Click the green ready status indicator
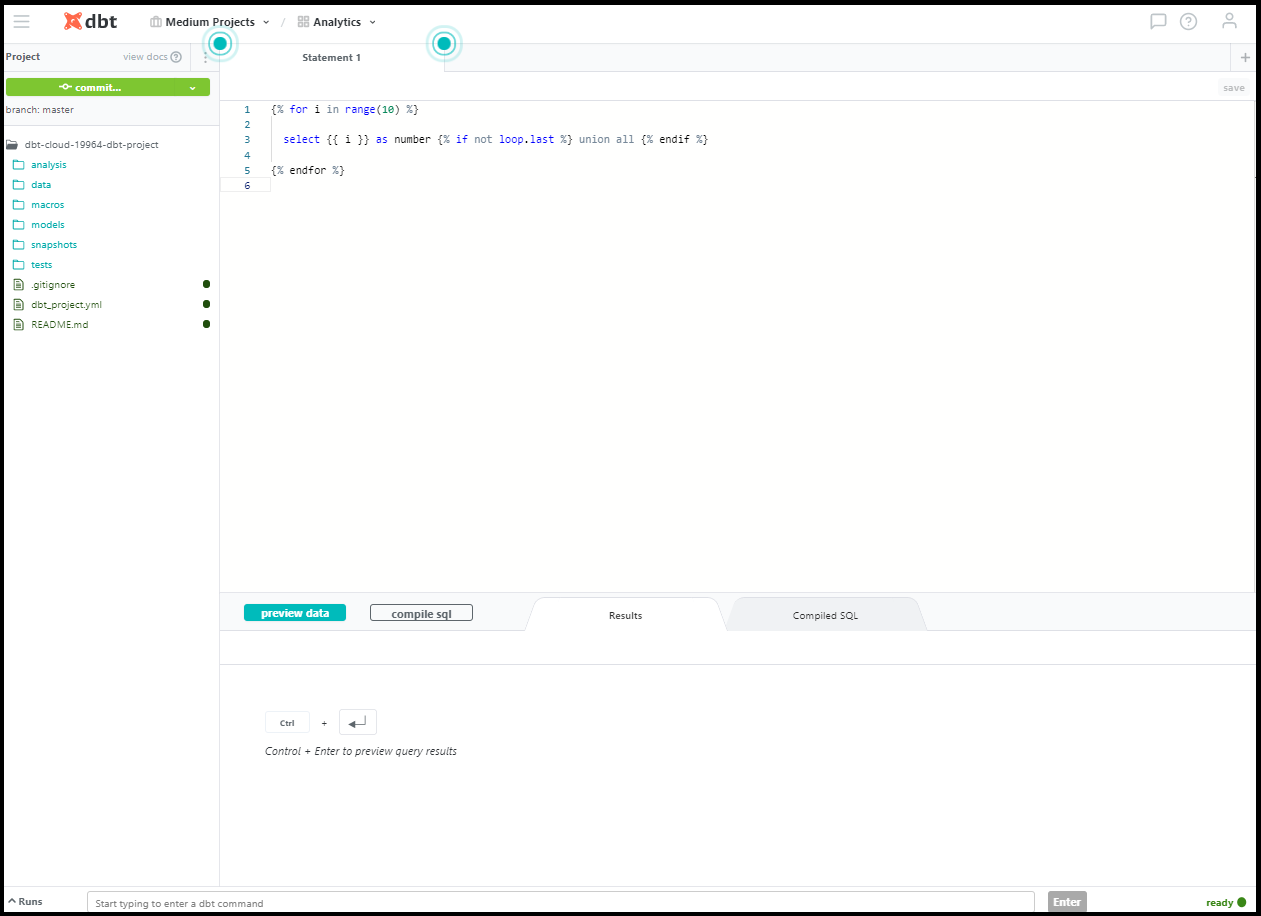Image resolution: width=1261 pixels, height=916 pixels. pyautogui.click(x=1242, y=902)
